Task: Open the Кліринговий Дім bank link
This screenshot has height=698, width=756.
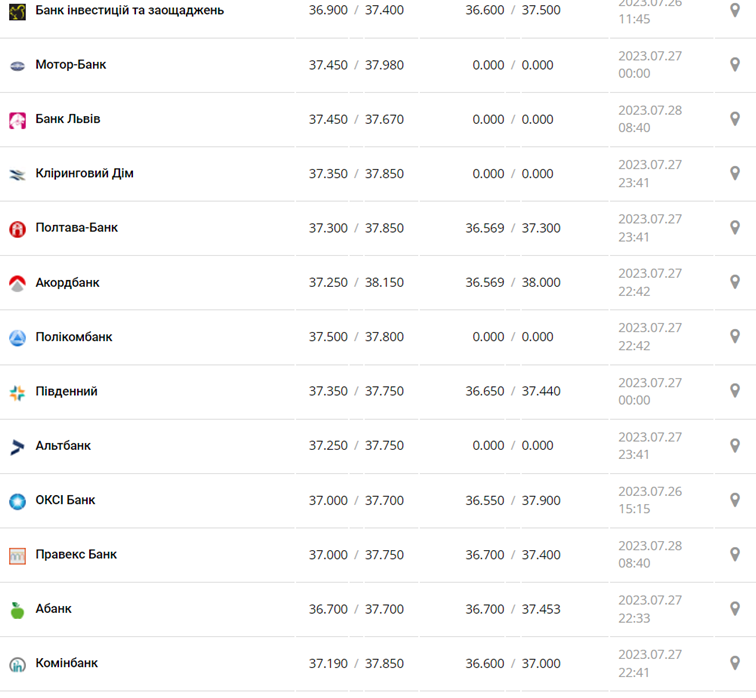Action: (x=84, y=174)
